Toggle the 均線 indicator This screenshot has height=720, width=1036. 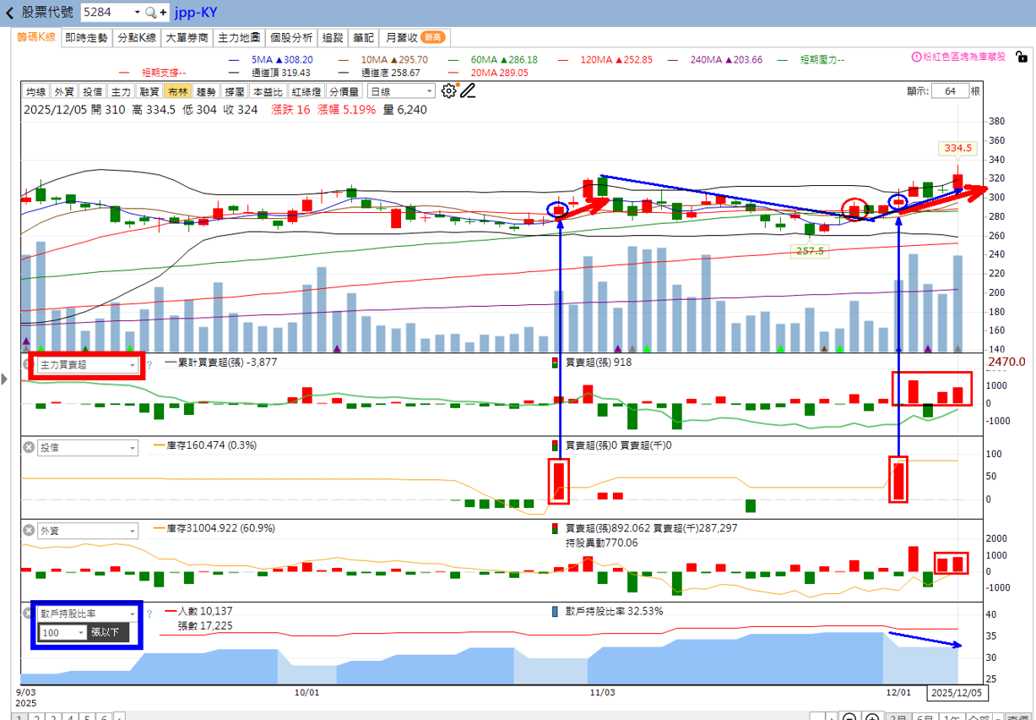pos(36,92)
